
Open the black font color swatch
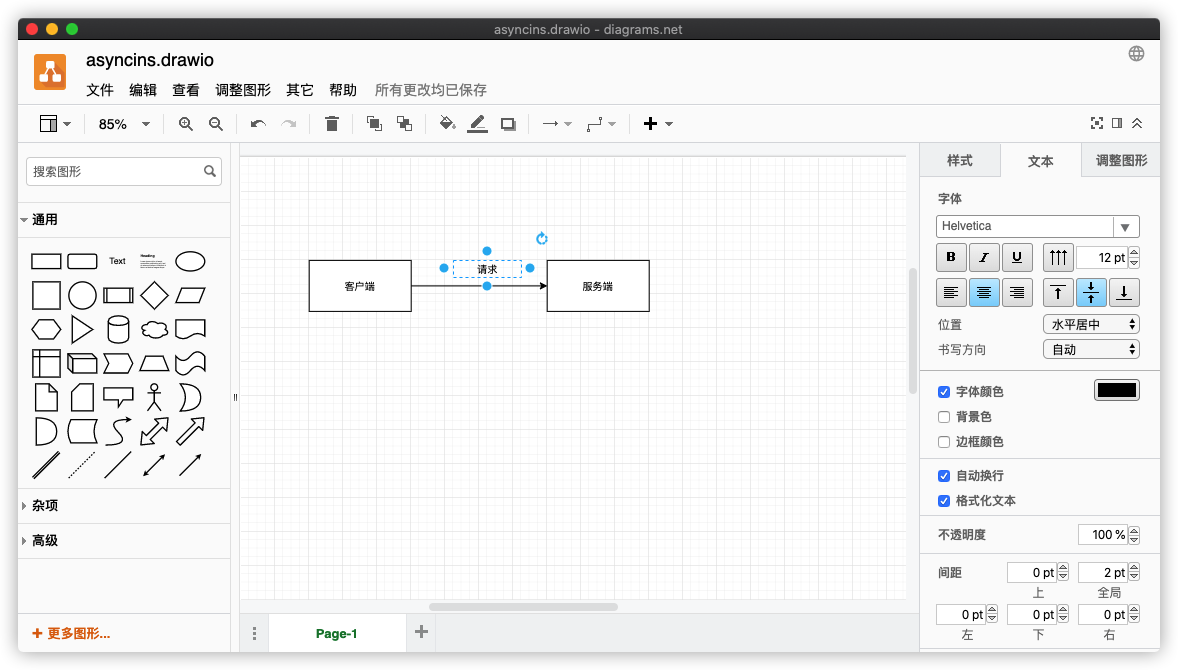point(1116,391)
